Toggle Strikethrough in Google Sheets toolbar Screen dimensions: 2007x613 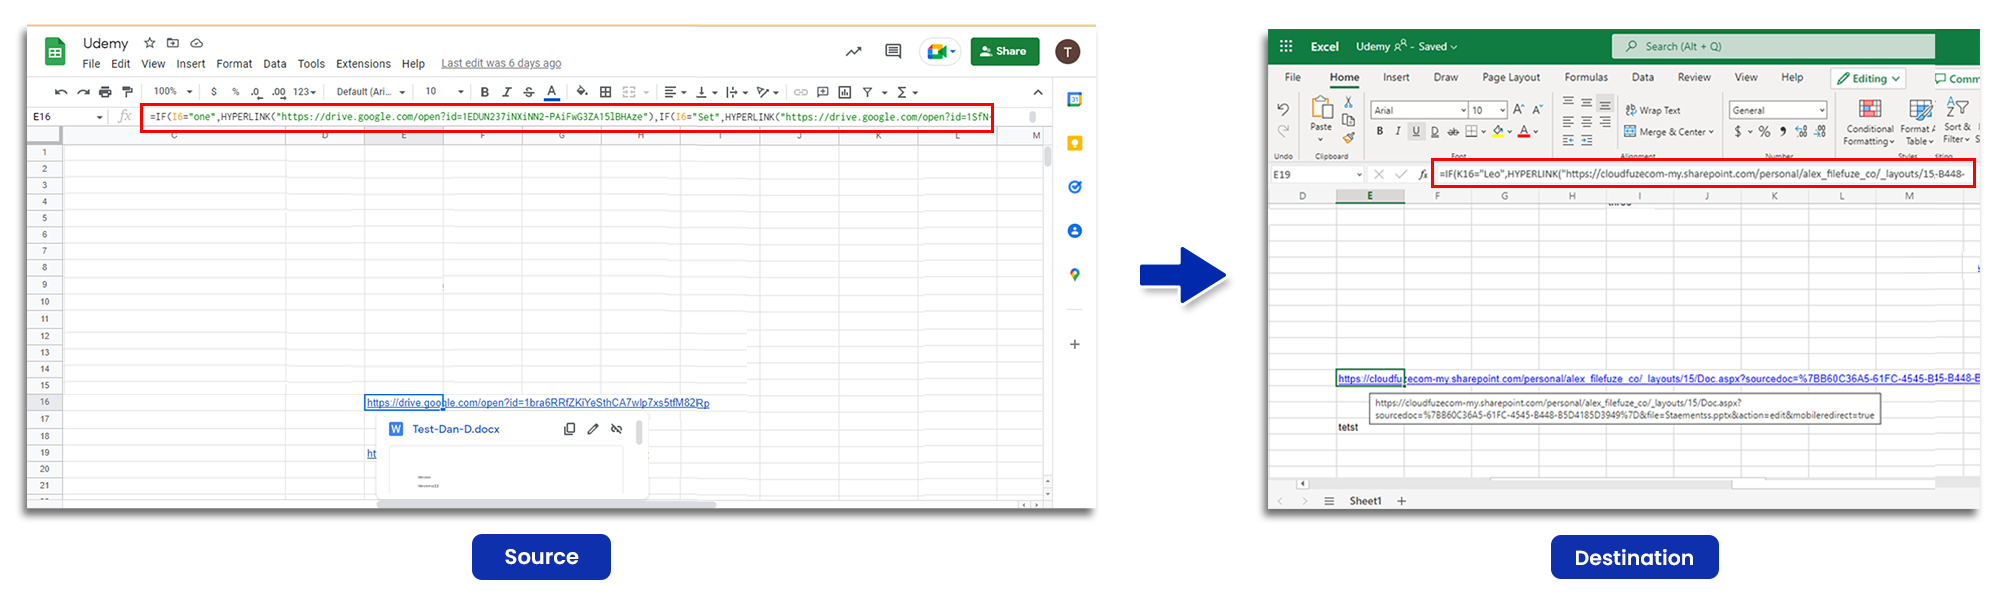[529, 92]
